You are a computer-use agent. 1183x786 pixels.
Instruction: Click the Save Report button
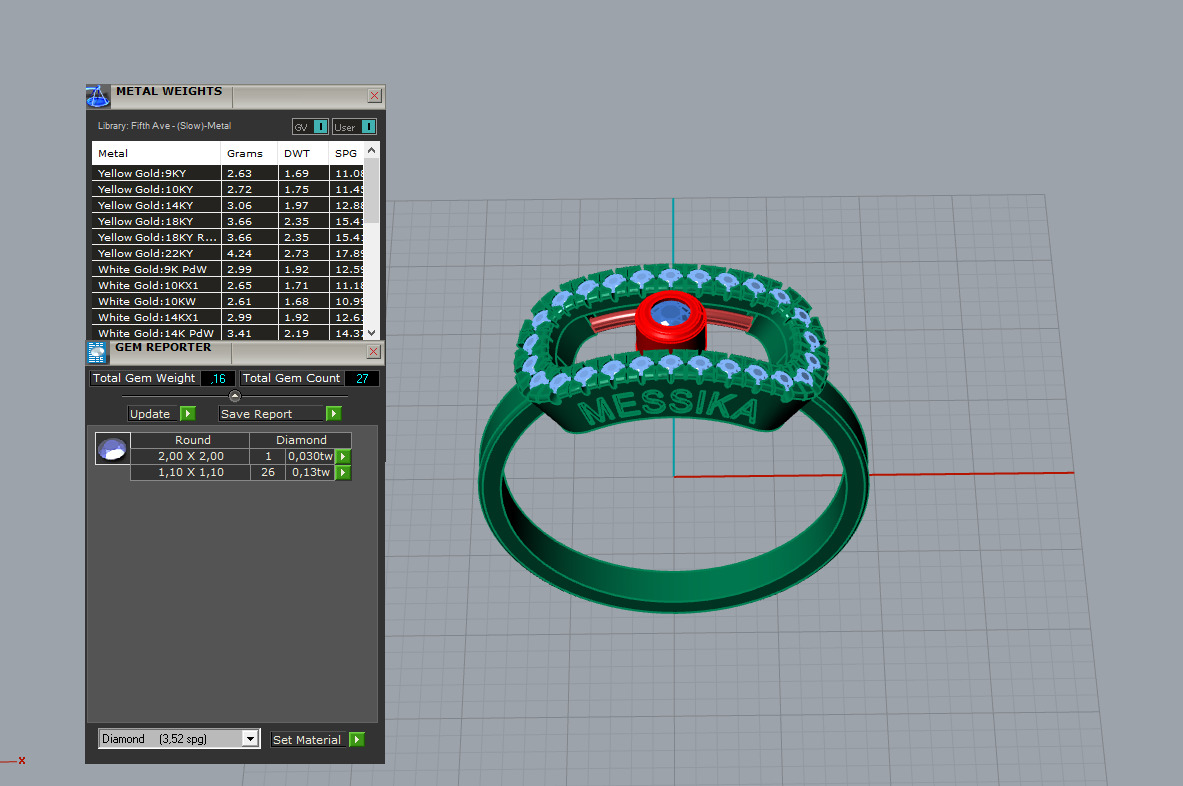point(272,413)
